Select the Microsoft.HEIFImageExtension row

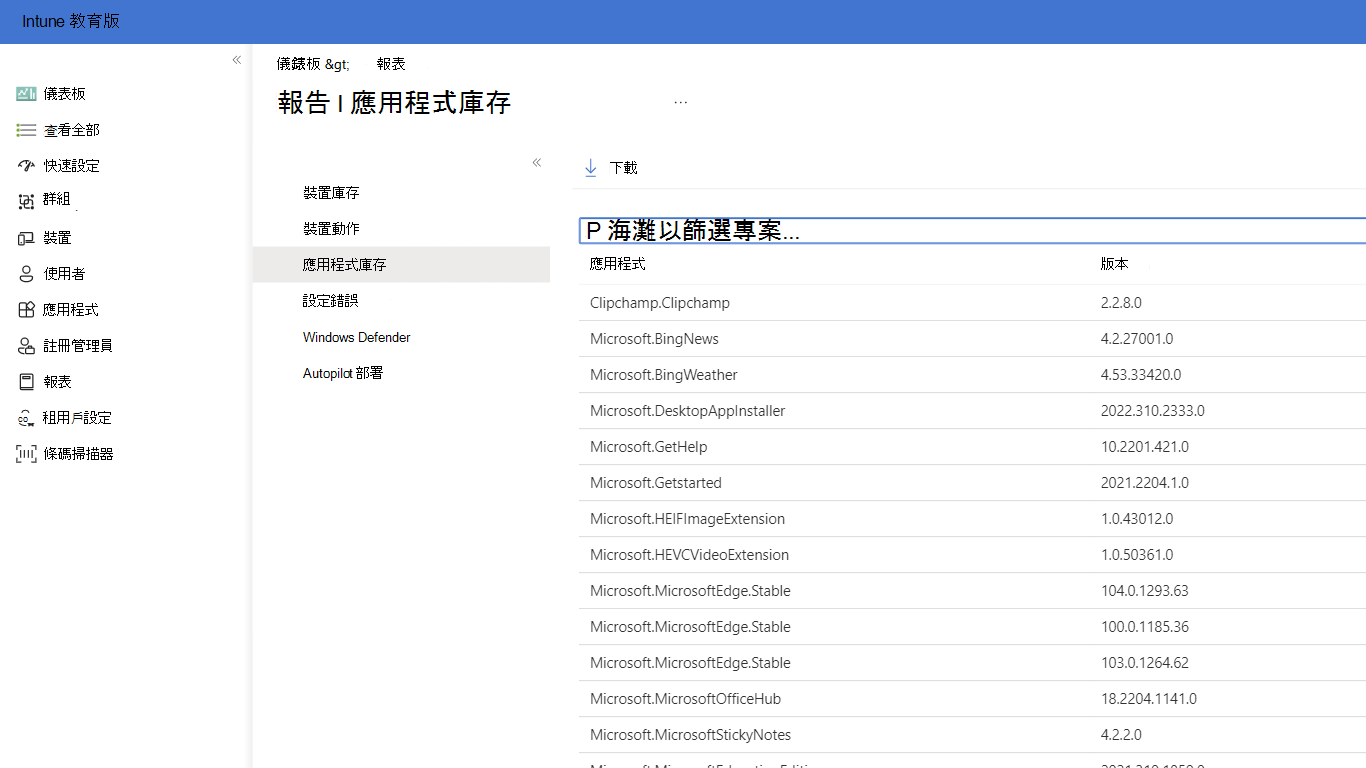(x=973, y=519)
